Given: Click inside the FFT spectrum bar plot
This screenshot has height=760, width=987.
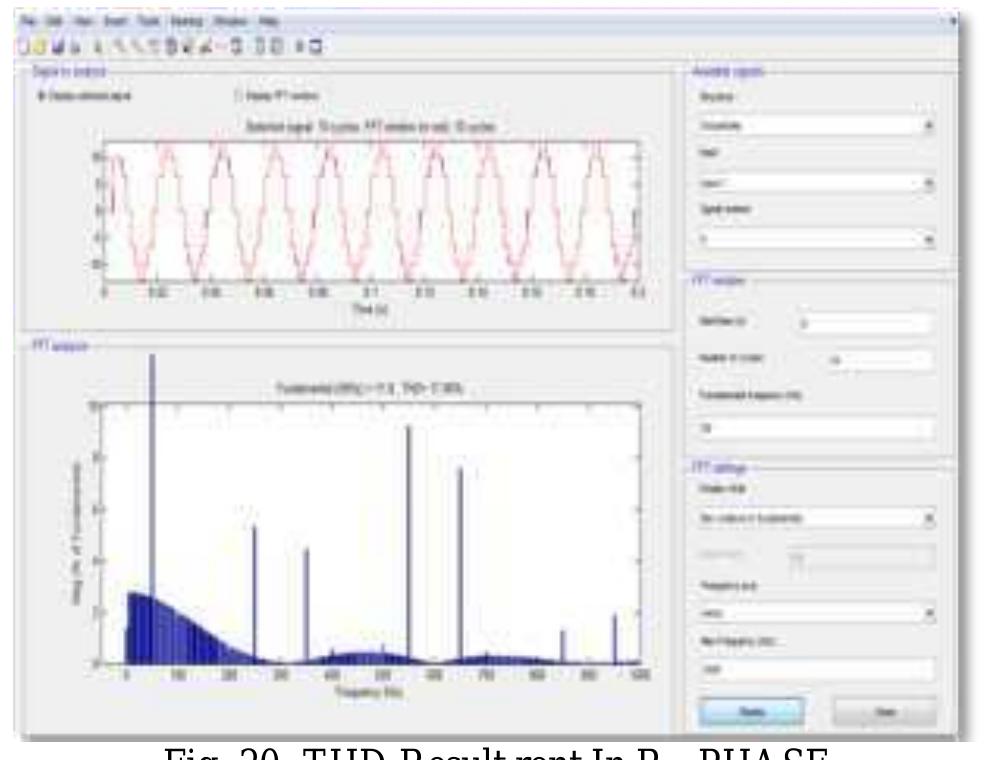Looking at the screenshot, I should (x=370, y=534).
